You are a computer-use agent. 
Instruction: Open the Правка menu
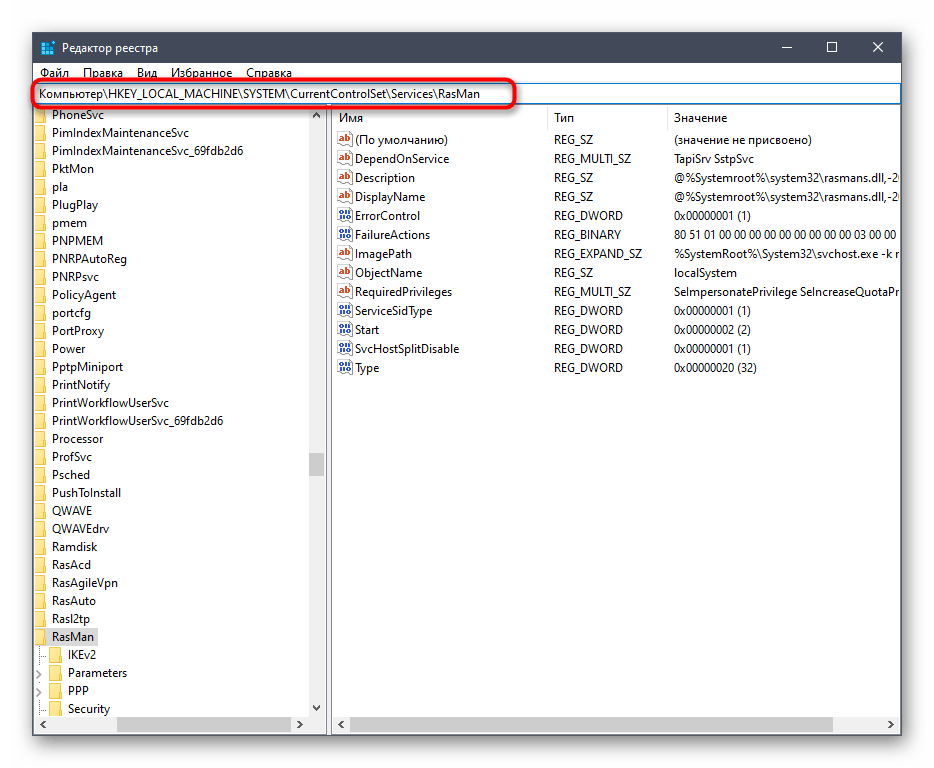click(103, 73)
